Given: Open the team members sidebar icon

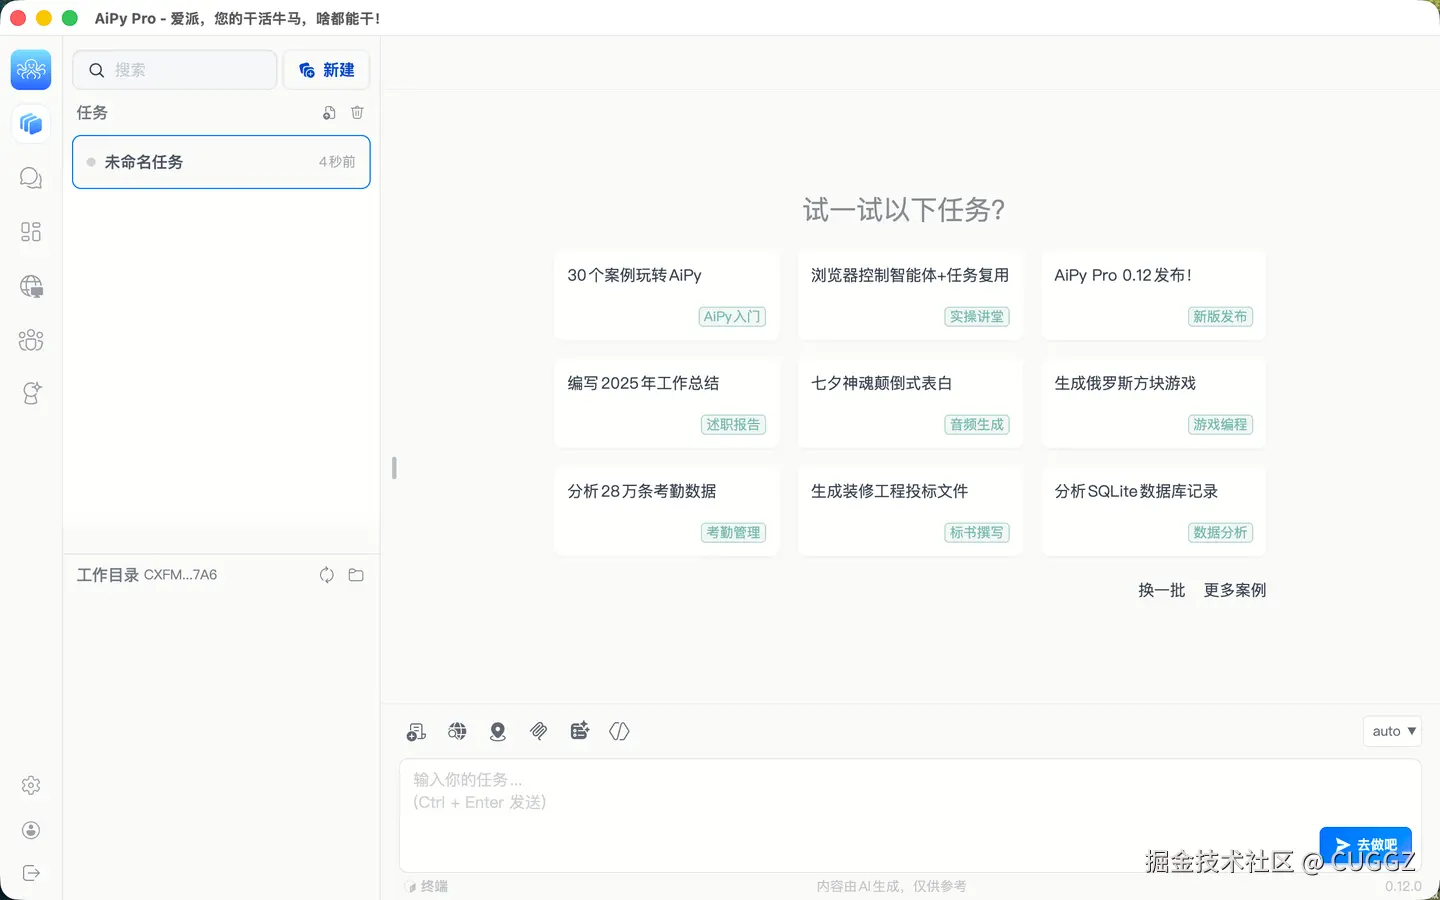Looking at the screenshot, I should point(31,340).
